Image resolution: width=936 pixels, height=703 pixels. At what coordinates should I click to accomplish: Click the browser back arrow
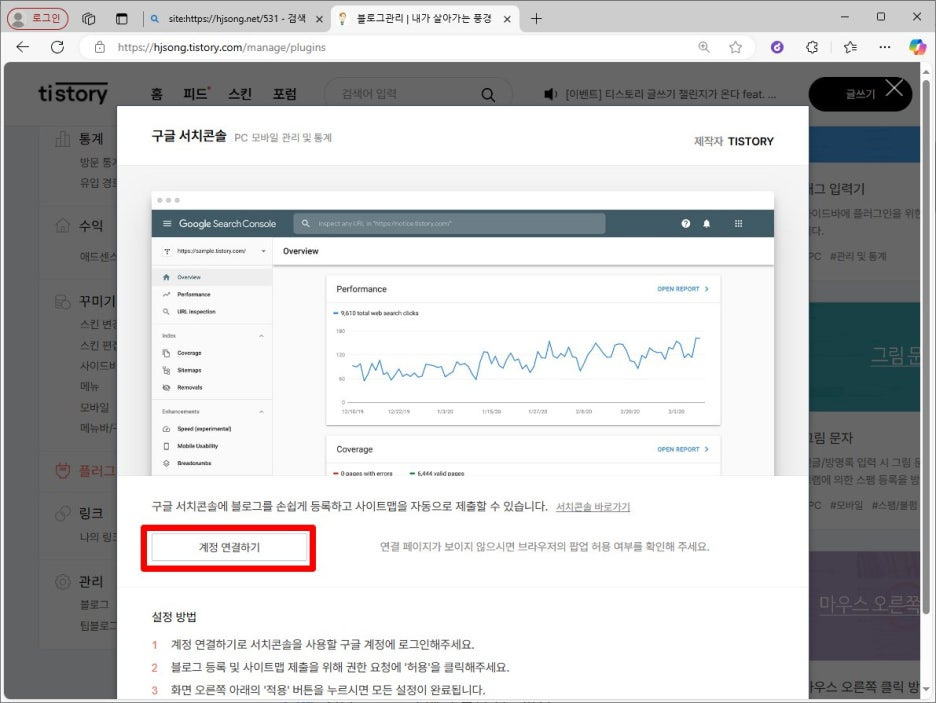click(23, 47)
